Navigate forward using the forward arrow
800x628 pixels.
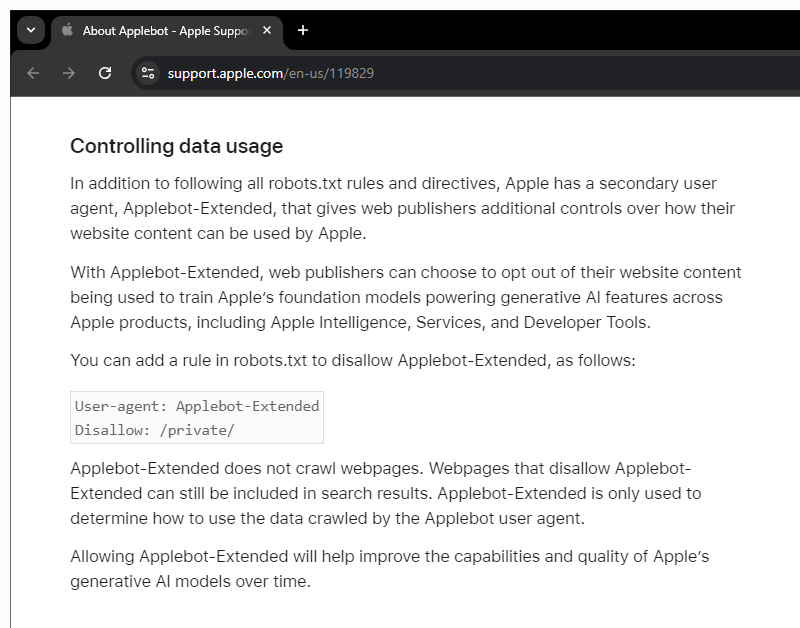pyautogui.click(x=68, y=73)
